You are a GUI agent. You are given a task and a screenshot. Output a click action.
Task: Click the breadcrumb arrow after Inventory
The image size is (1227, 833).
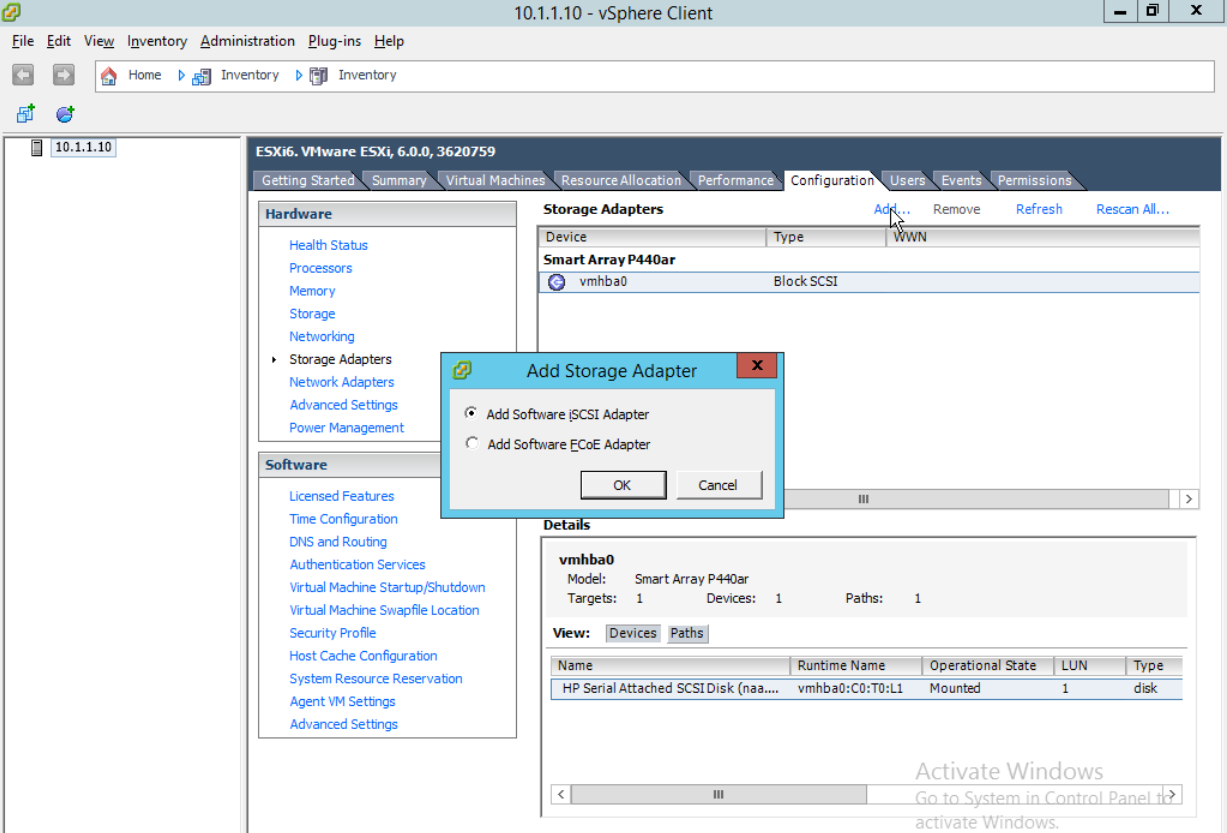298,75
